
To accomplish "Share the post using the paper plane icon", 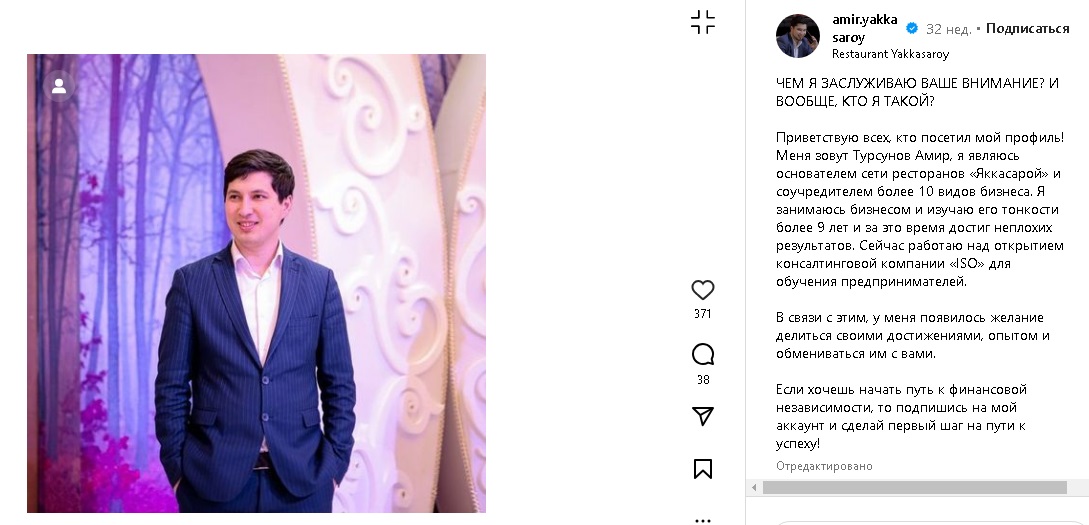I will pyautogui.click(x=703, y=416).
